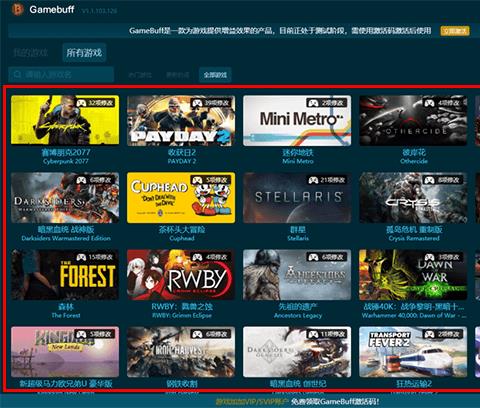The image size is (480, 408).
Task: Open the Ancestors Legacy thumbnail
Action: [297, 275]
